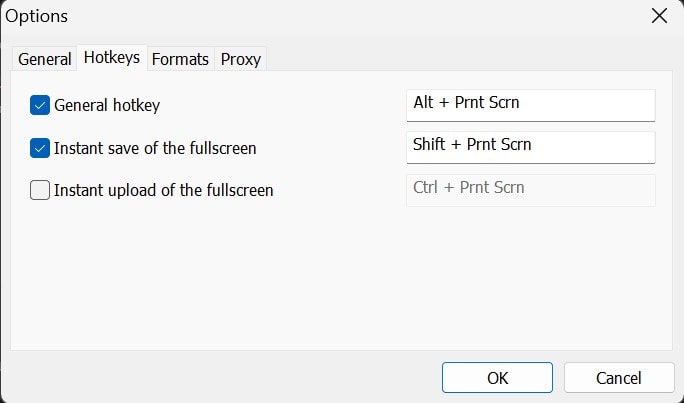Go to the Proxy tab
The height and width of the screenshot is (403, 684).
pyautogui.click(x=240, y=59)
